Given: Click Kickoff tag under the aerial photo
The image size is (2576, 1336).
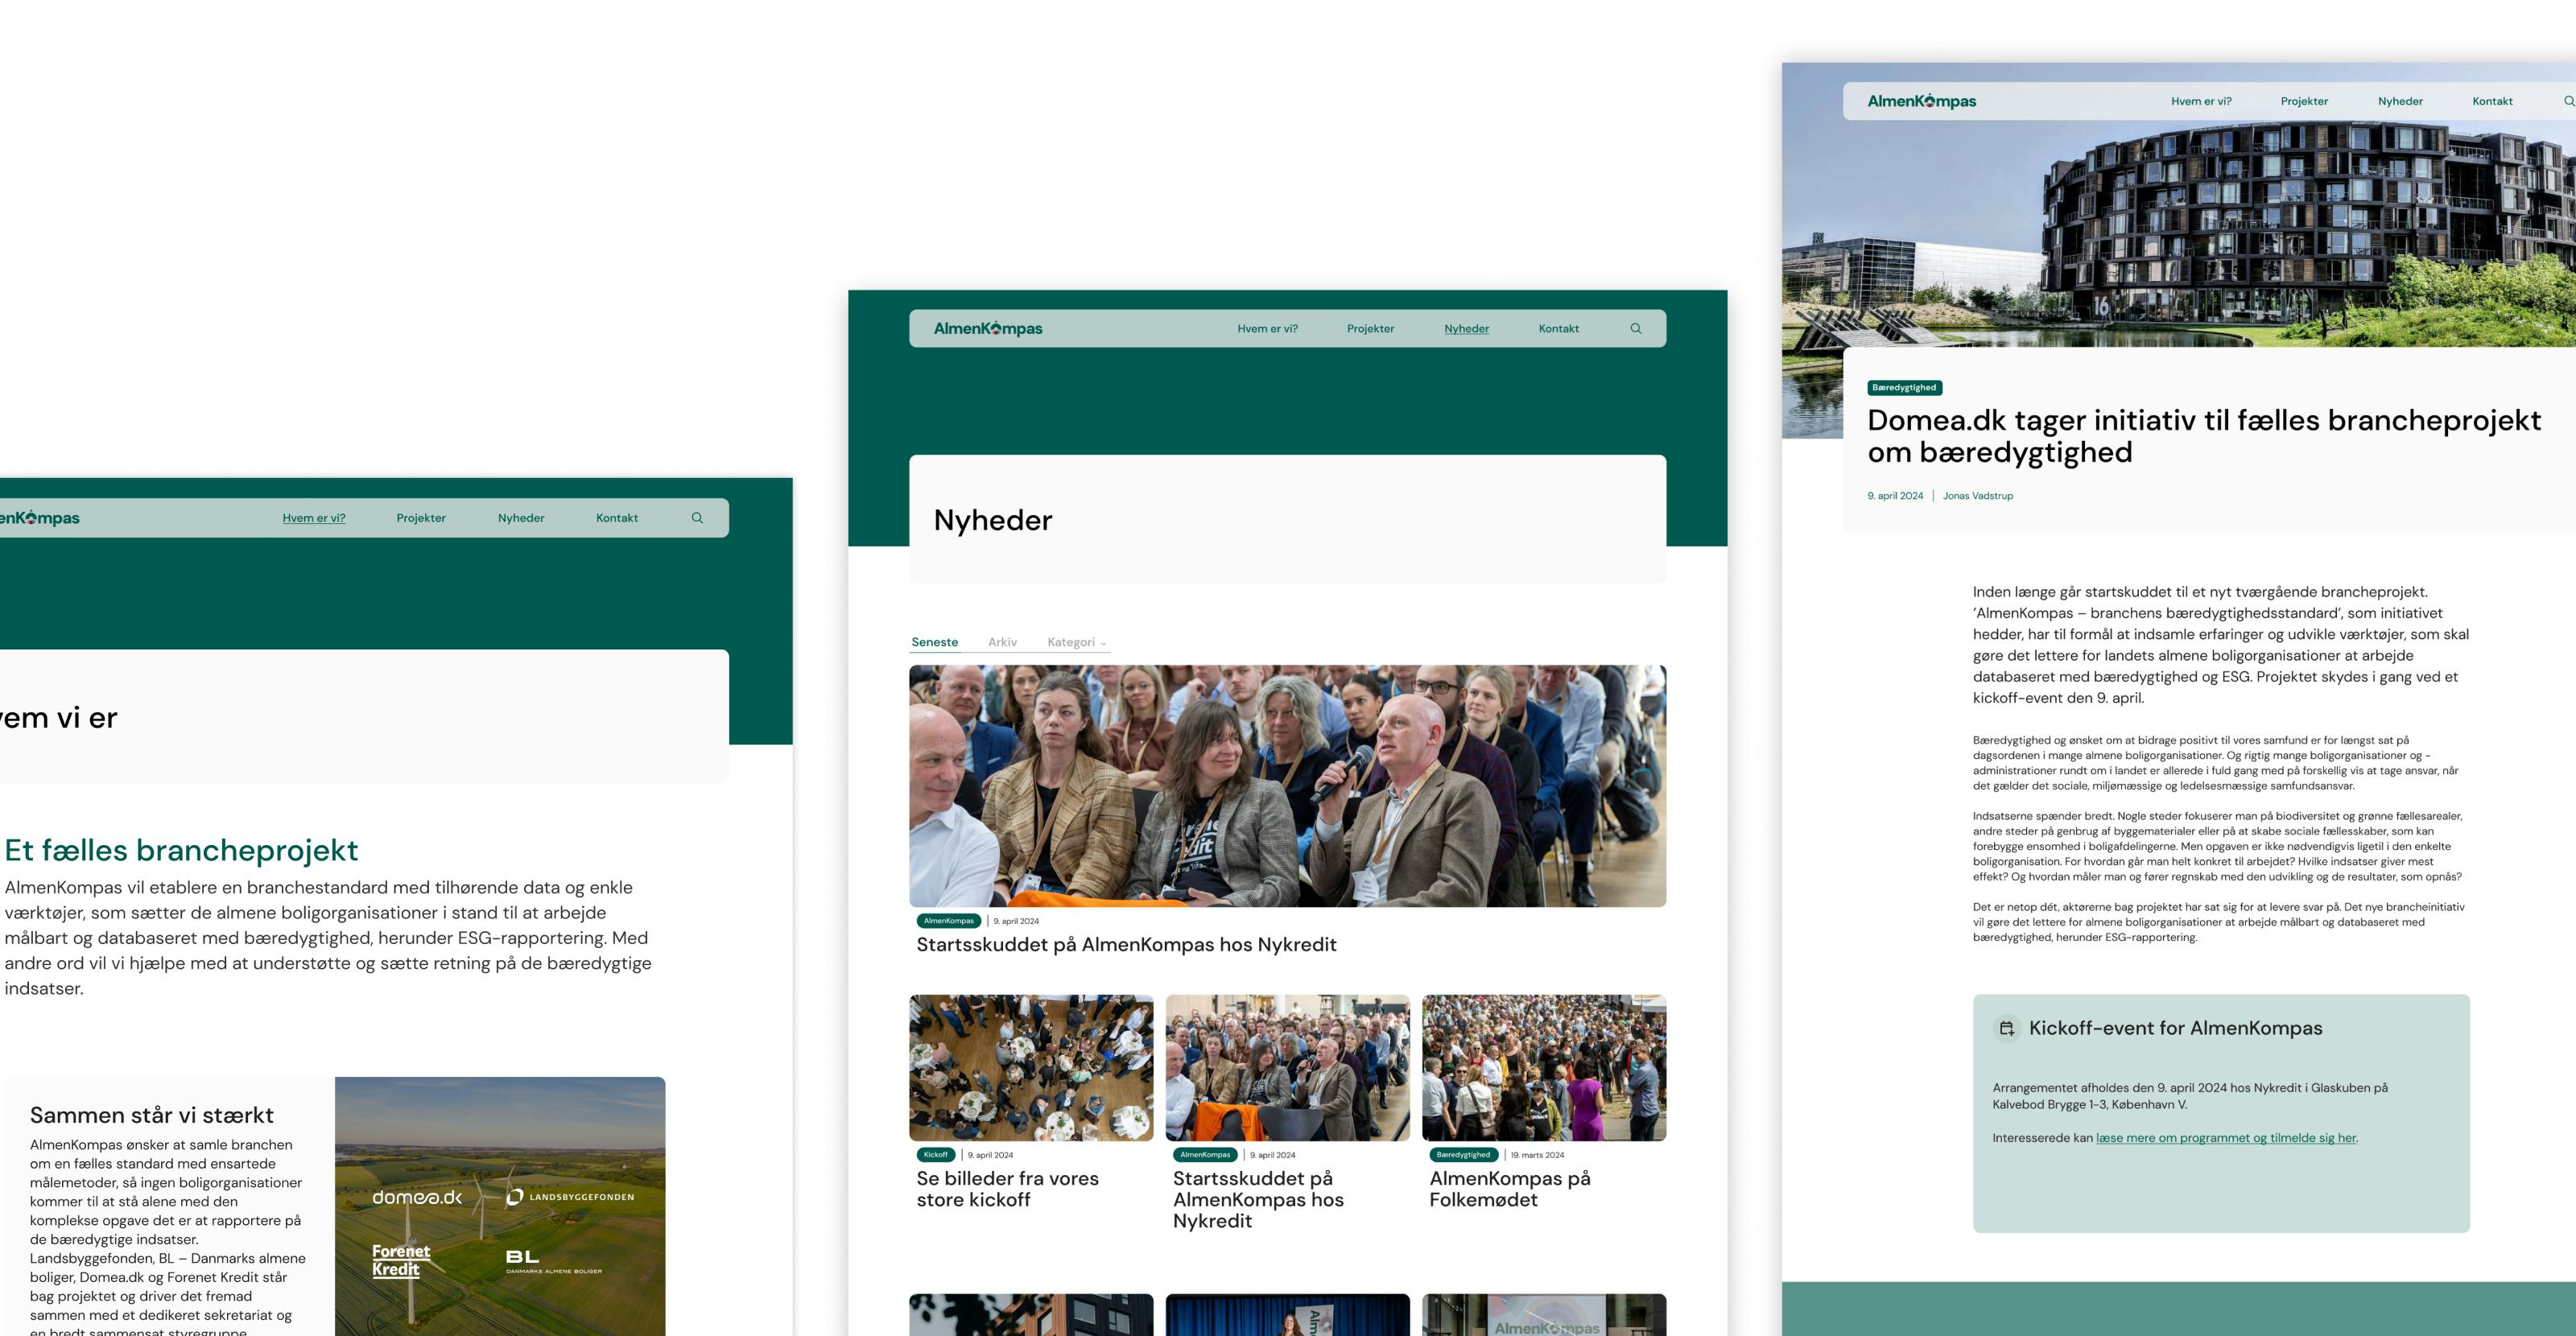Looking at the screenshot, I should tap(935, 1155).
